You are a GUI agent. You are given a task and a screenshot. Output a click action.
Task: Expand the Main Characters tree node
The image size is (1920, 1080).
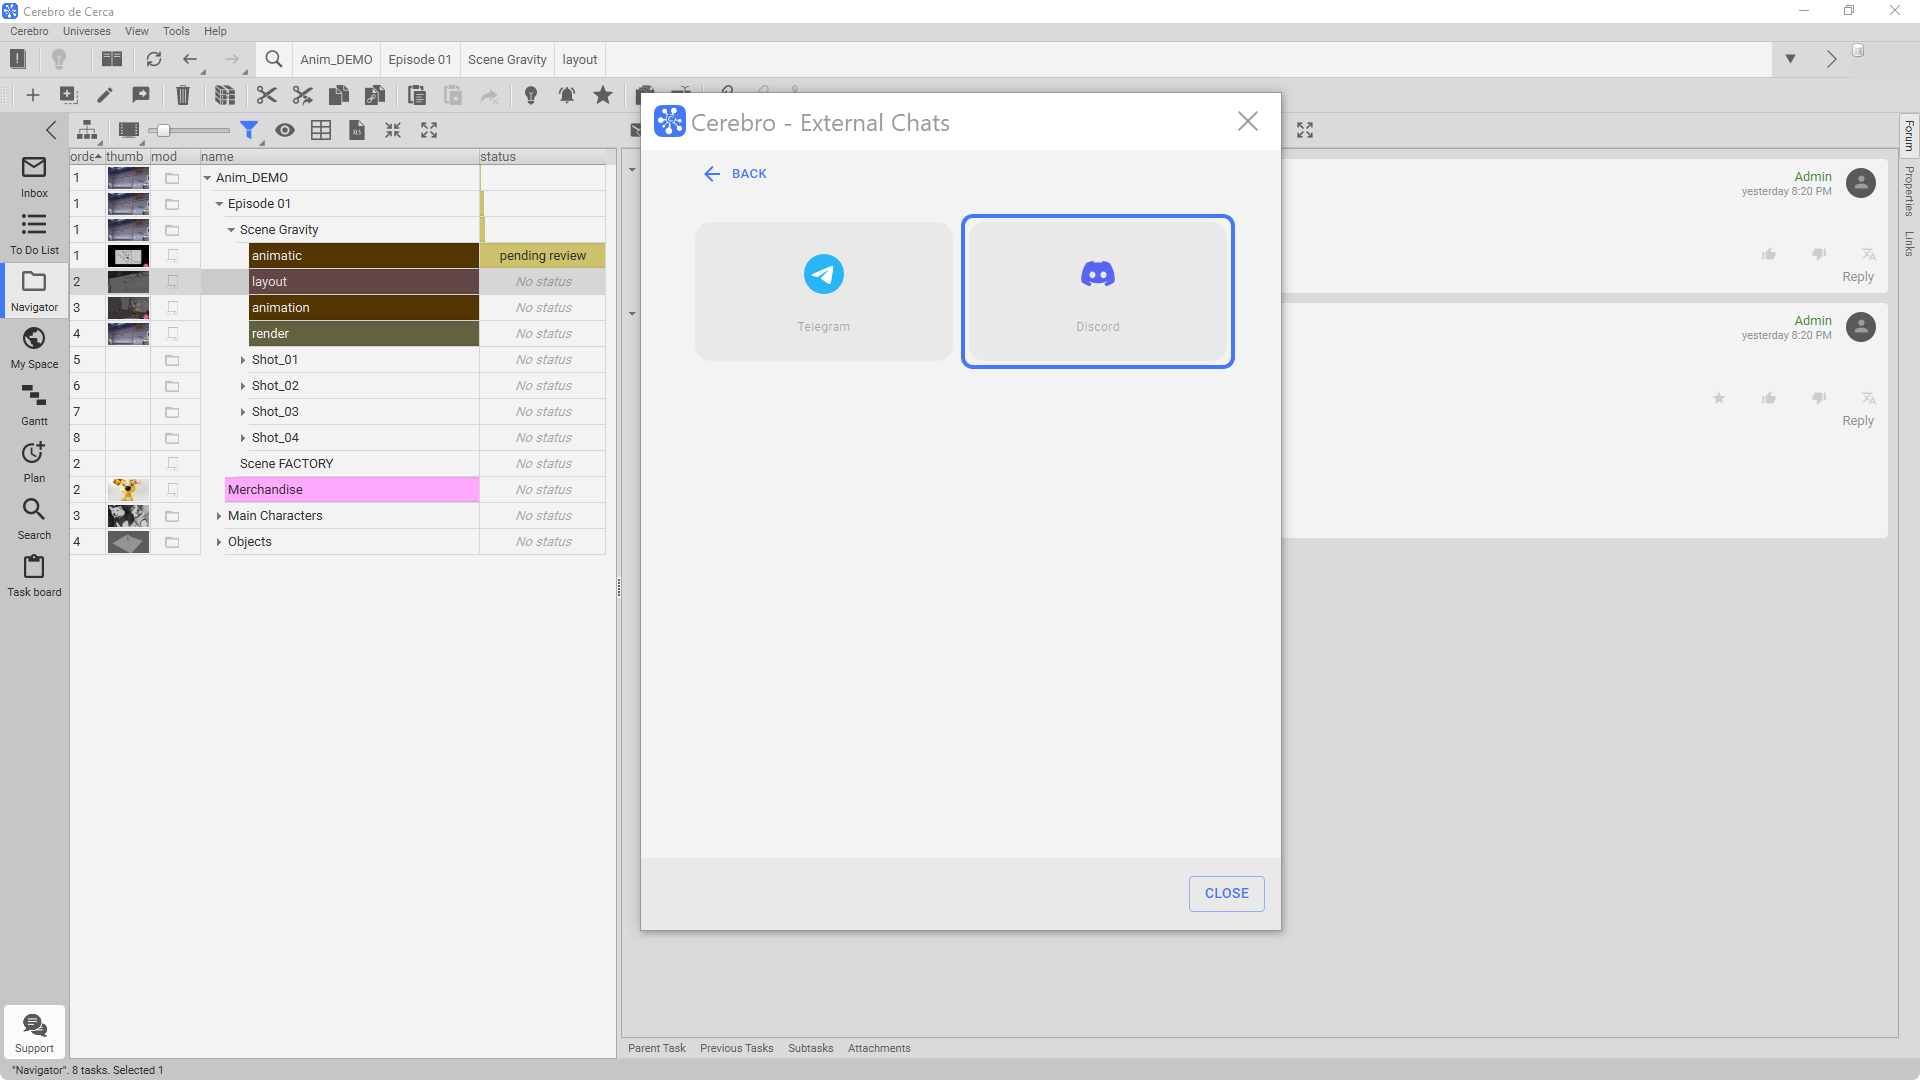pos(219,516)
